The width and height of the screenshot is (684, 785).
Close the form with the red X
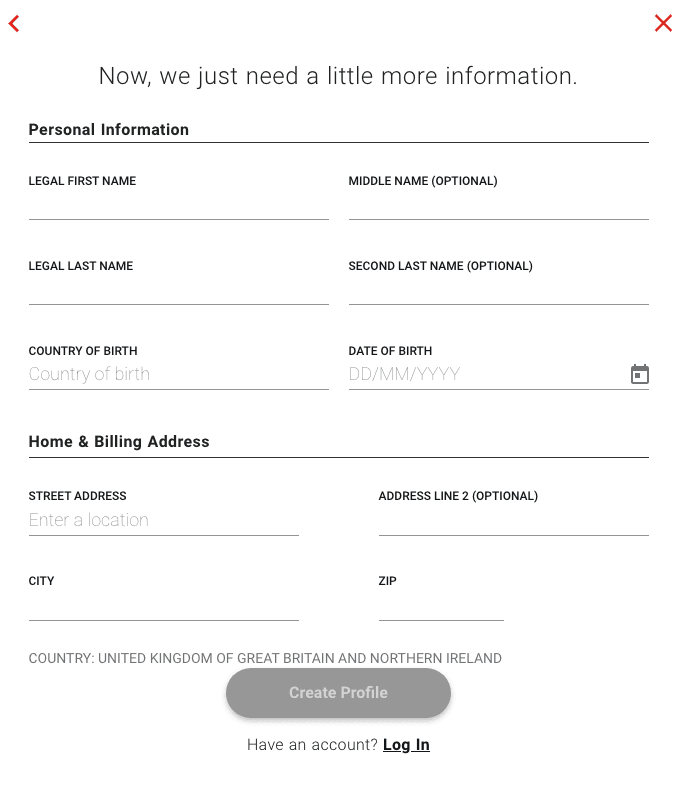[663, 23]
